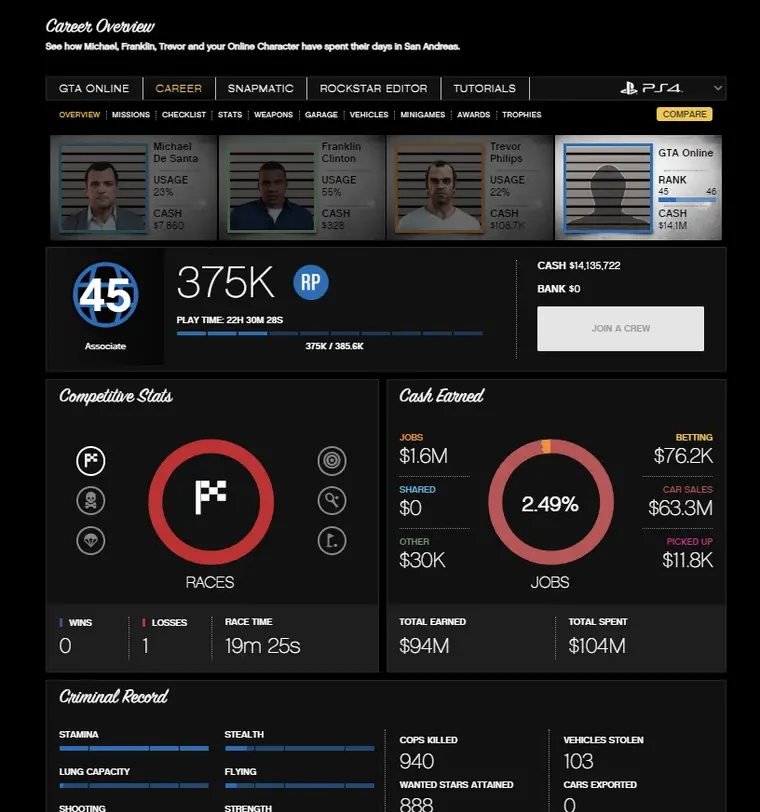760x812 pixels.
Task: Select the GTA Online character card
Action: point(638,187)
